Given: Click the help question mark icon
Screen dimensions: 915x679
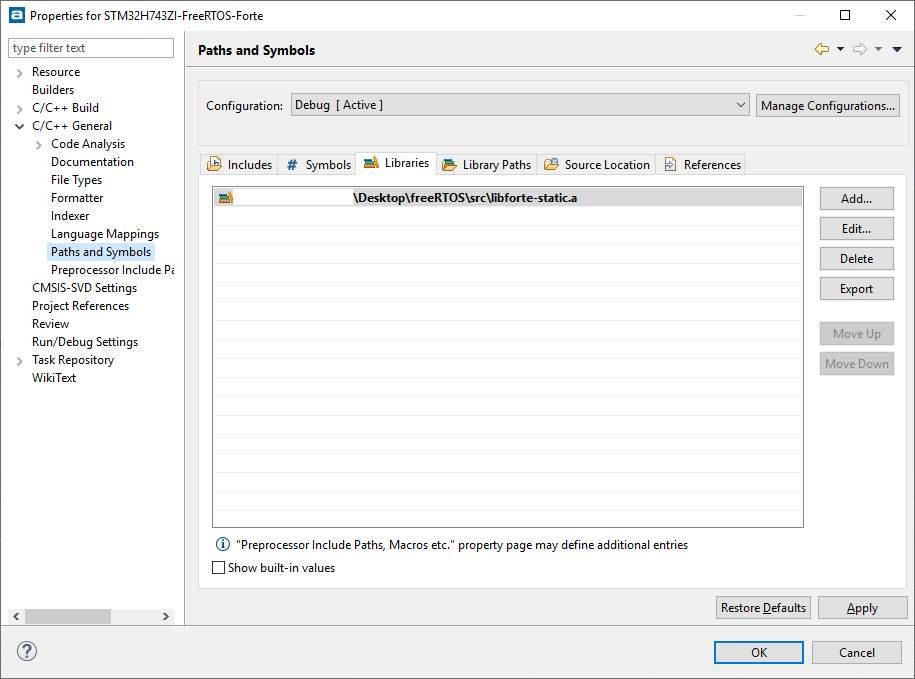Looking at the screenshot, I should click(27, 651).
